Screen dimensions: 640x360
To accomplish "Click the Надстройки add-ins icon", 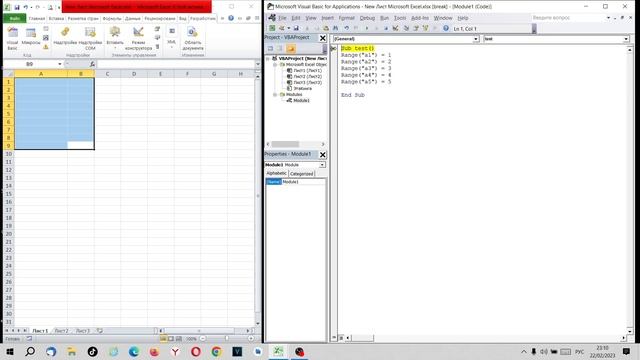I will coord(65,37).
